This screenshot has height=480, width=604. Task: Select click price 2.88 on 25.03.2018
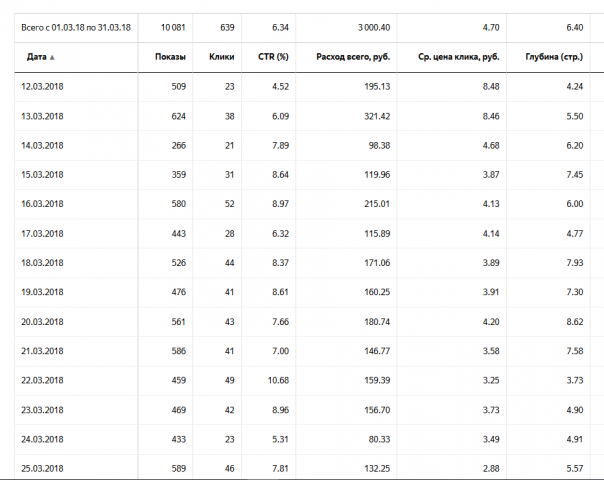pyautogui.click(x=491, y=468)
